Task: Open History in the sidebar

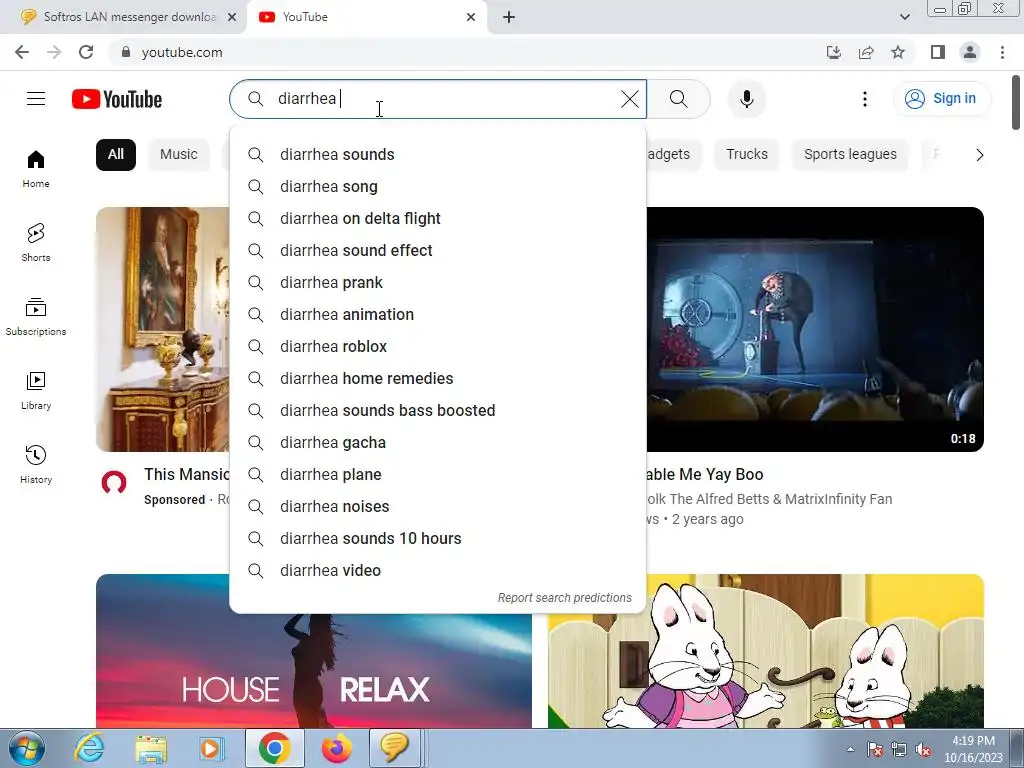Action: tap(36, 464)
